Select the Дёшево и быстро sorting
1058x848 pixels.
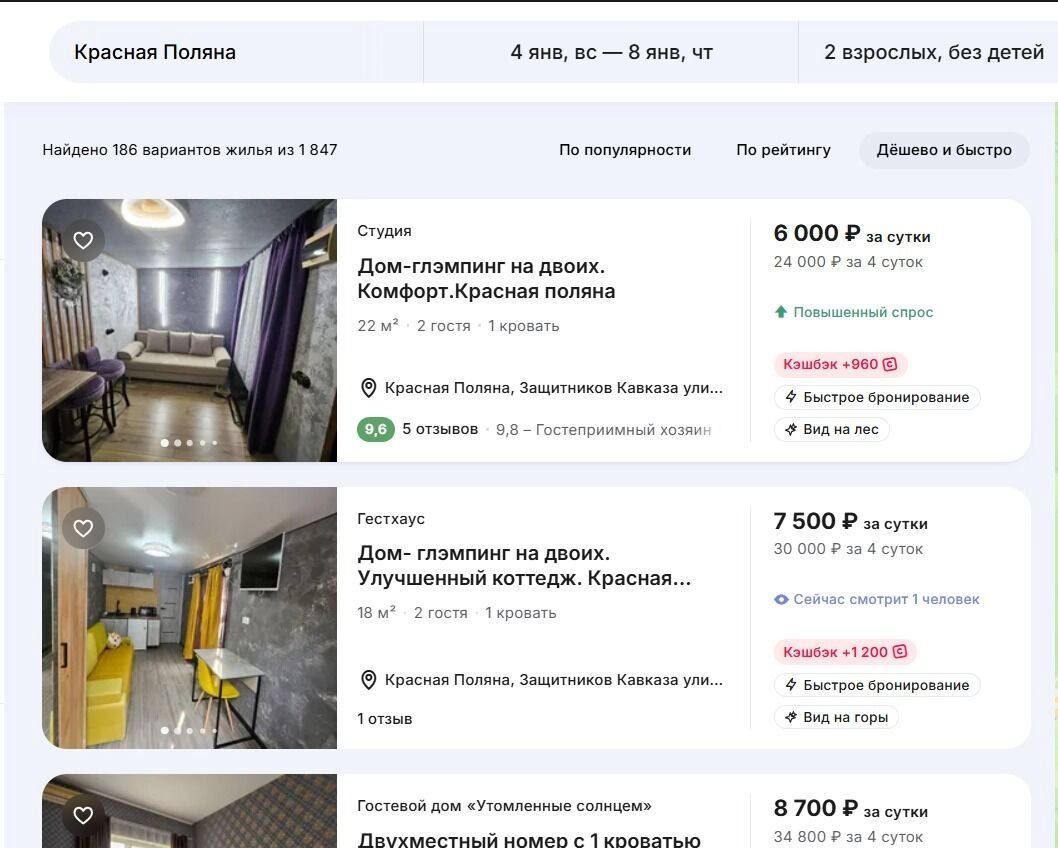[944, 150]
